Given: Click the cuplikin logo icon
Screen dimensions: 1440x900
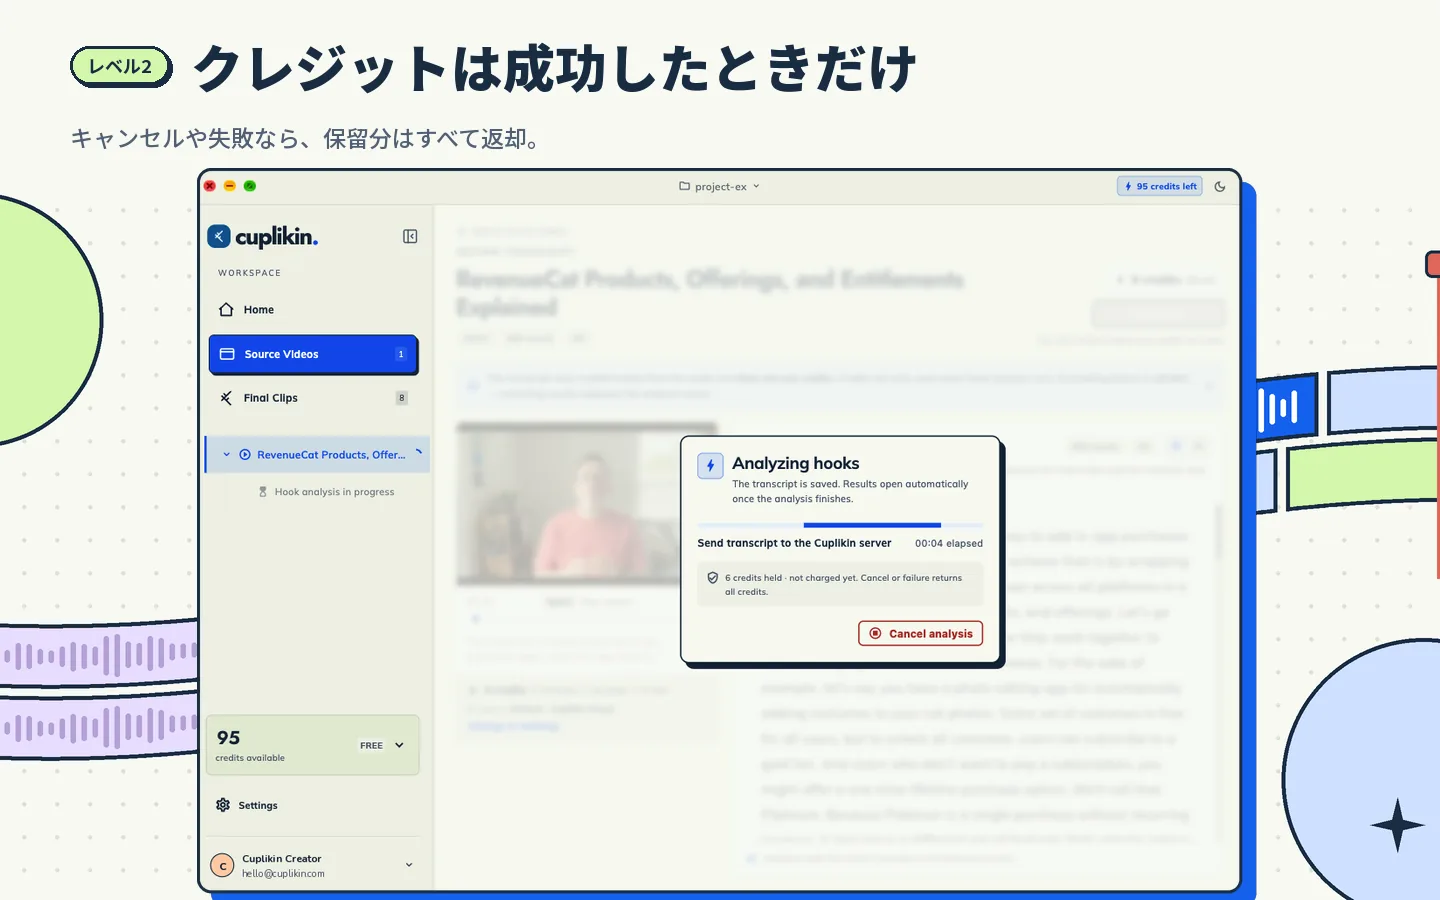Looking at the screenshot, I should [x=219, y=237].
